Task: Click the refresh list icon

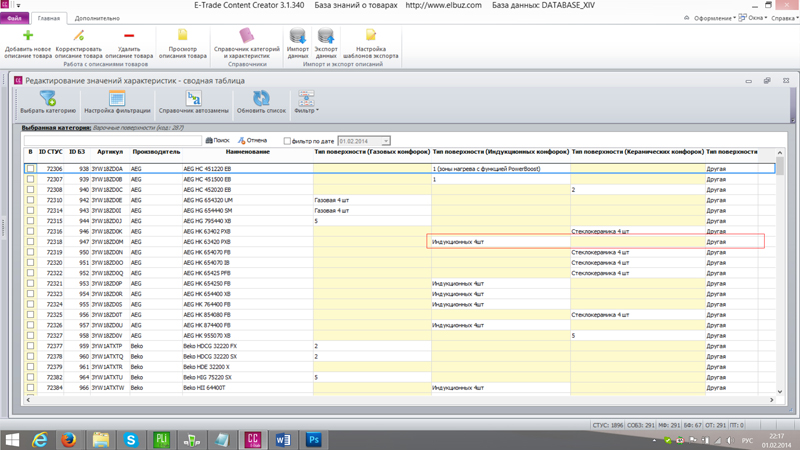Action: tap(261, 98)
